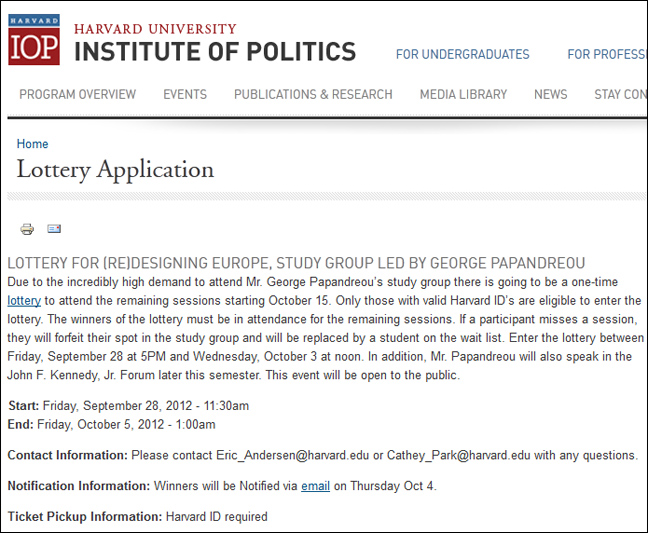Select Publications & Research in navigation
The height and width of the screenshot is (533, 648).
[313, 95]
